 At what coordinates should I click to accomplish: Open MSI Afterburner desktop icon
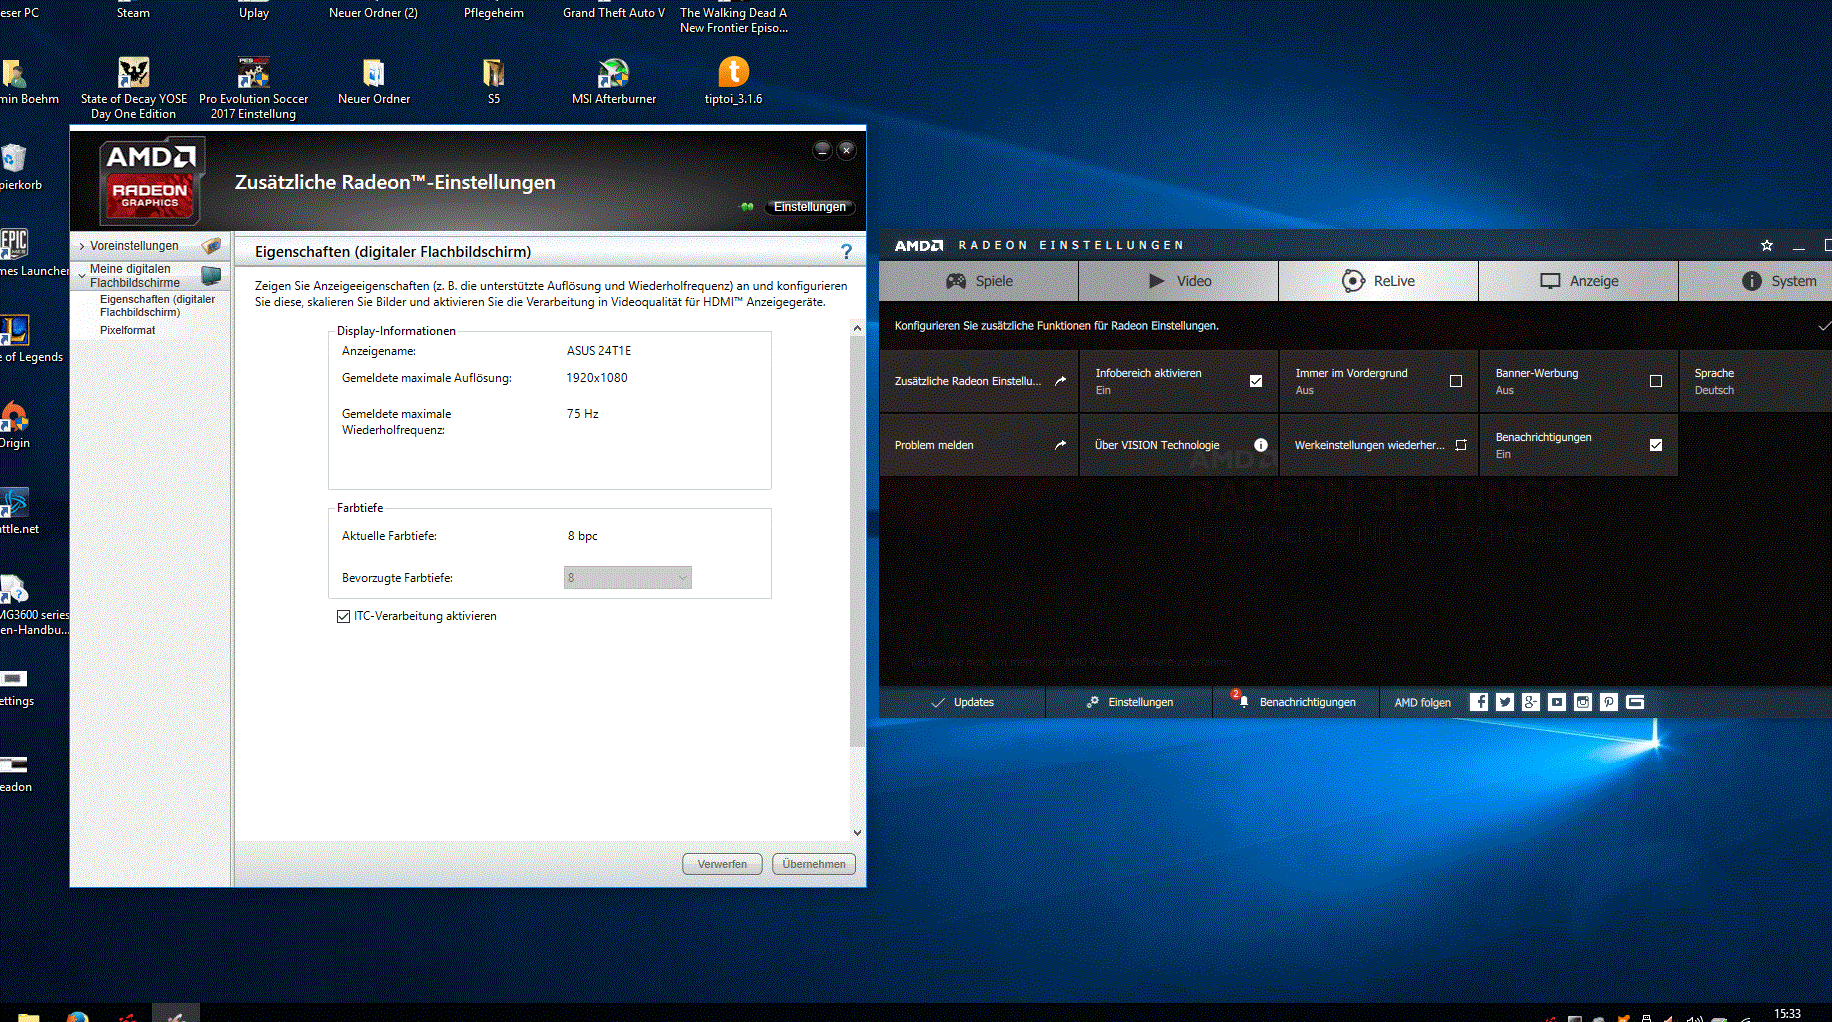click(x=614, y=81)
